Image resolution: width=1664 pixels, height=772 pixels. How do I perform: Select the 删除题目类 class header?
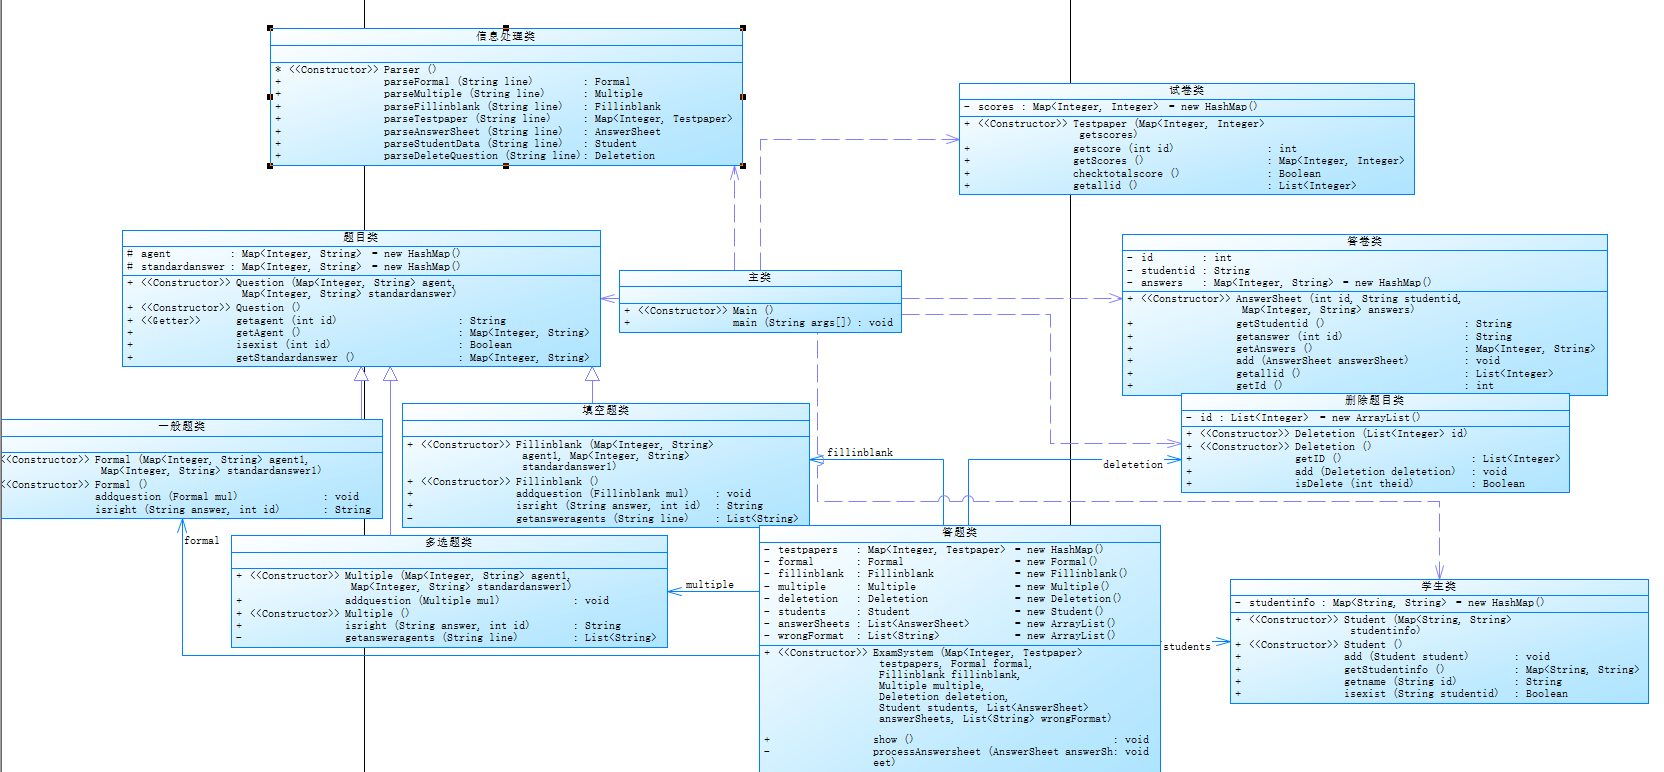[1375, 400]
